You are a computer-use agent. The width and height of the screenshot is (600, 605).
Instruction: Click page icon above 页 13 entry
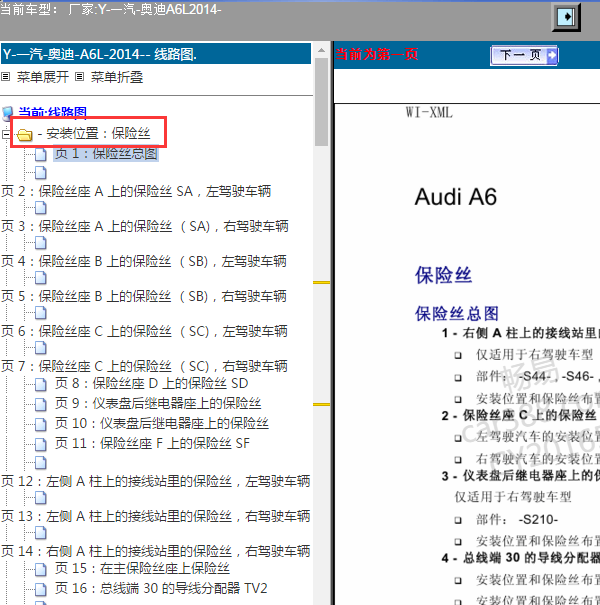[41, 498]
